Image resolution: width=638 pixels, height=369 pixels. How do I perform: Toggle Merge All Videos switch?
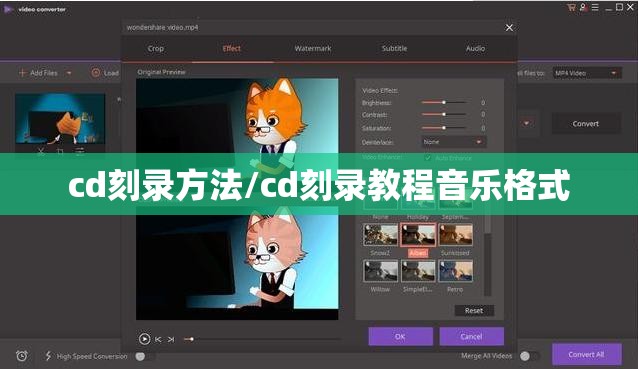(x=529, y=356)
